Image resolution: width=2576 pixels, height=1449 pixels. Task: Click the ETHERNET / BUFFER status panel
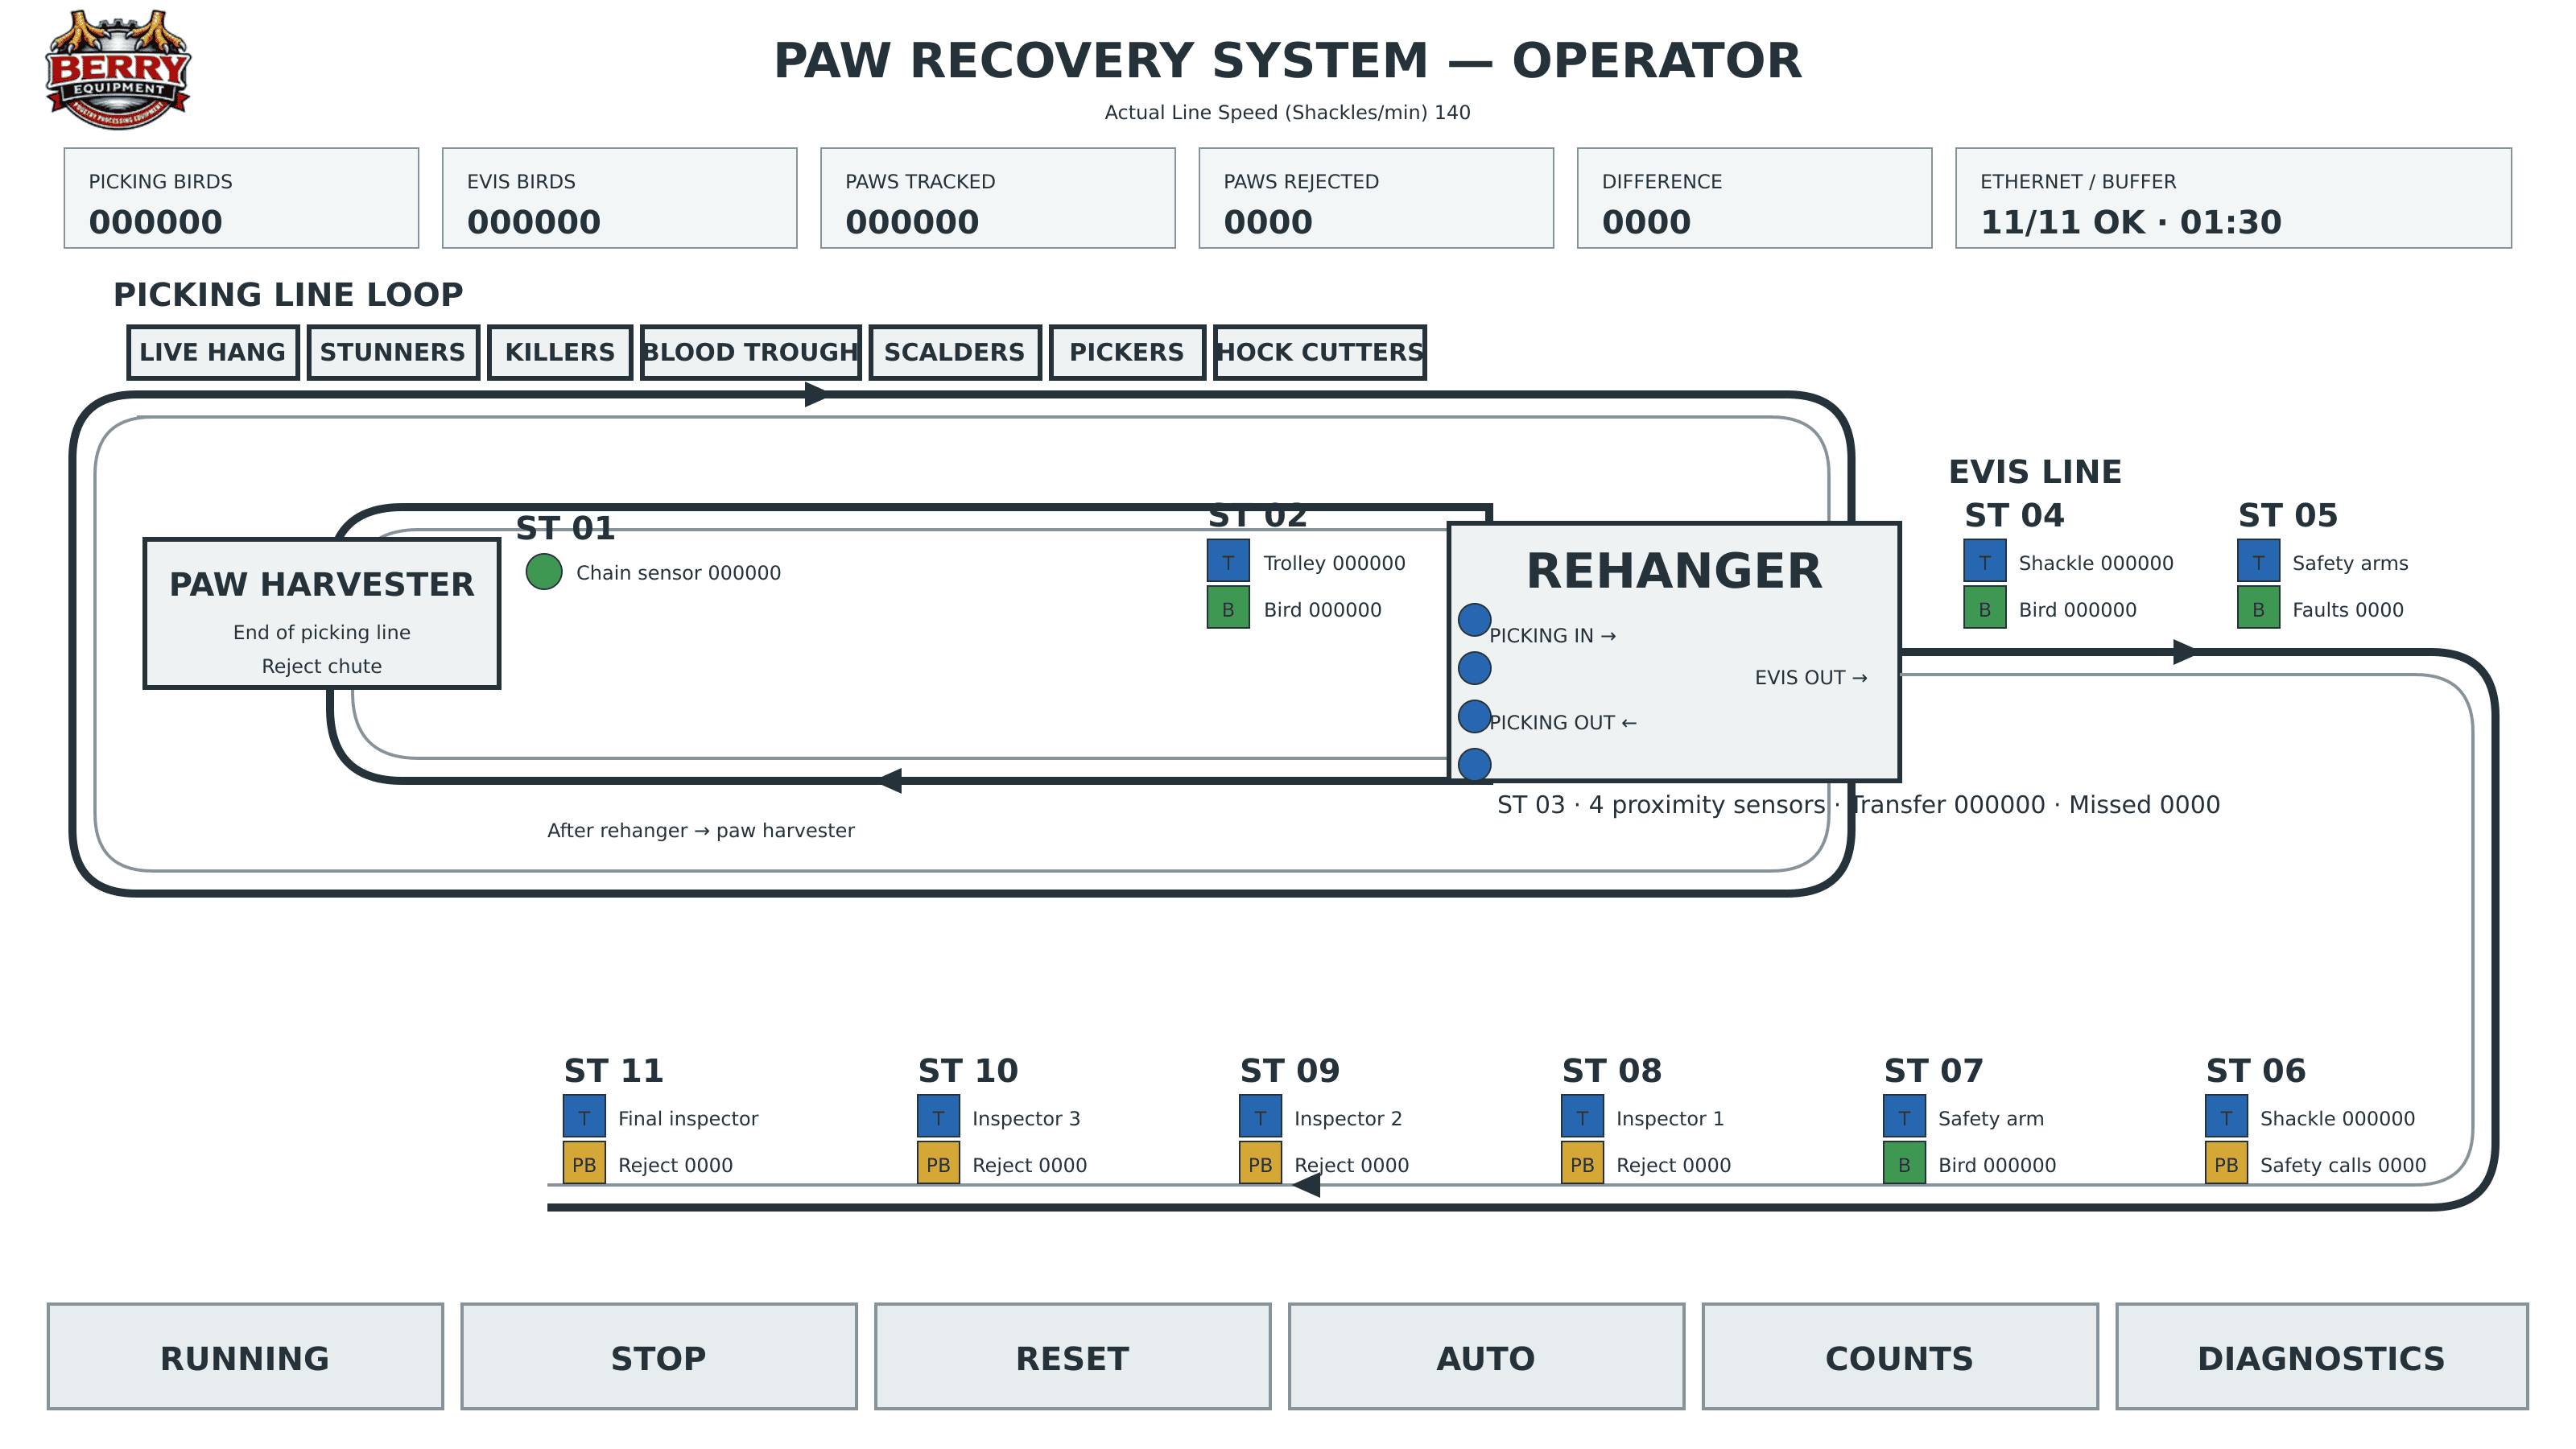click(2233, 198)
